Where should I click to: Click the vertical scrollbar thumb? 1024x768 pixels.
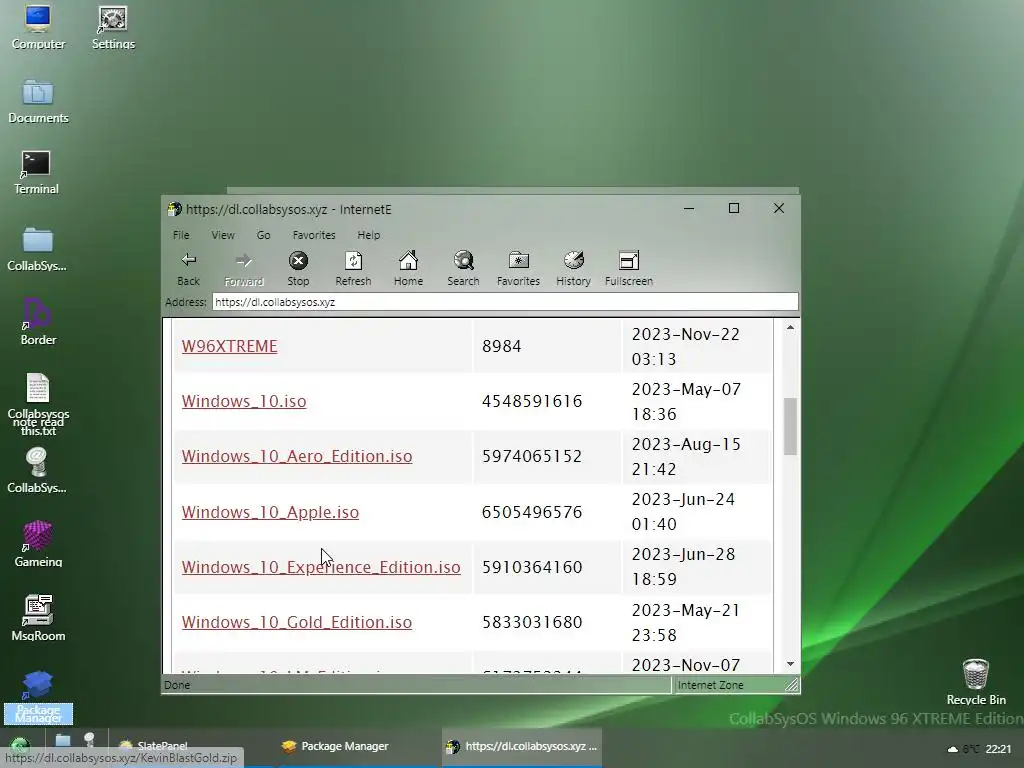coord(790,426)
